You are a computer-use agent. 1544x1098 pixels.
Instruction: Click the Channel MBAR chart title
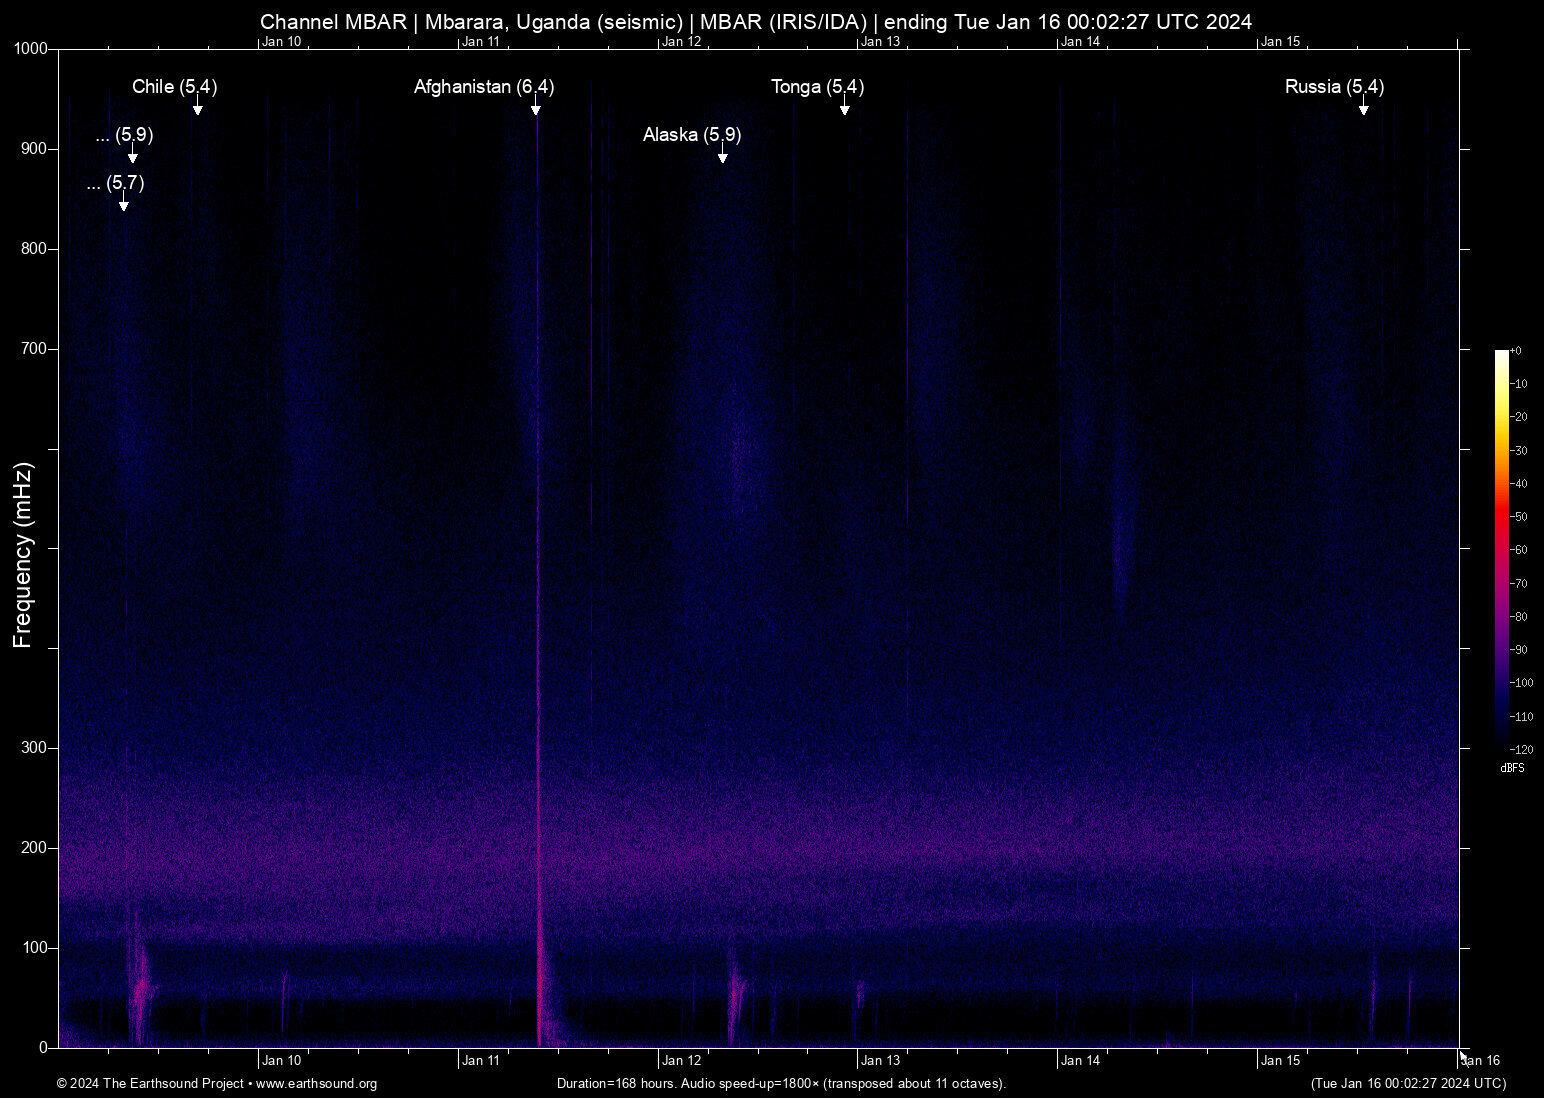pos(755,22)
